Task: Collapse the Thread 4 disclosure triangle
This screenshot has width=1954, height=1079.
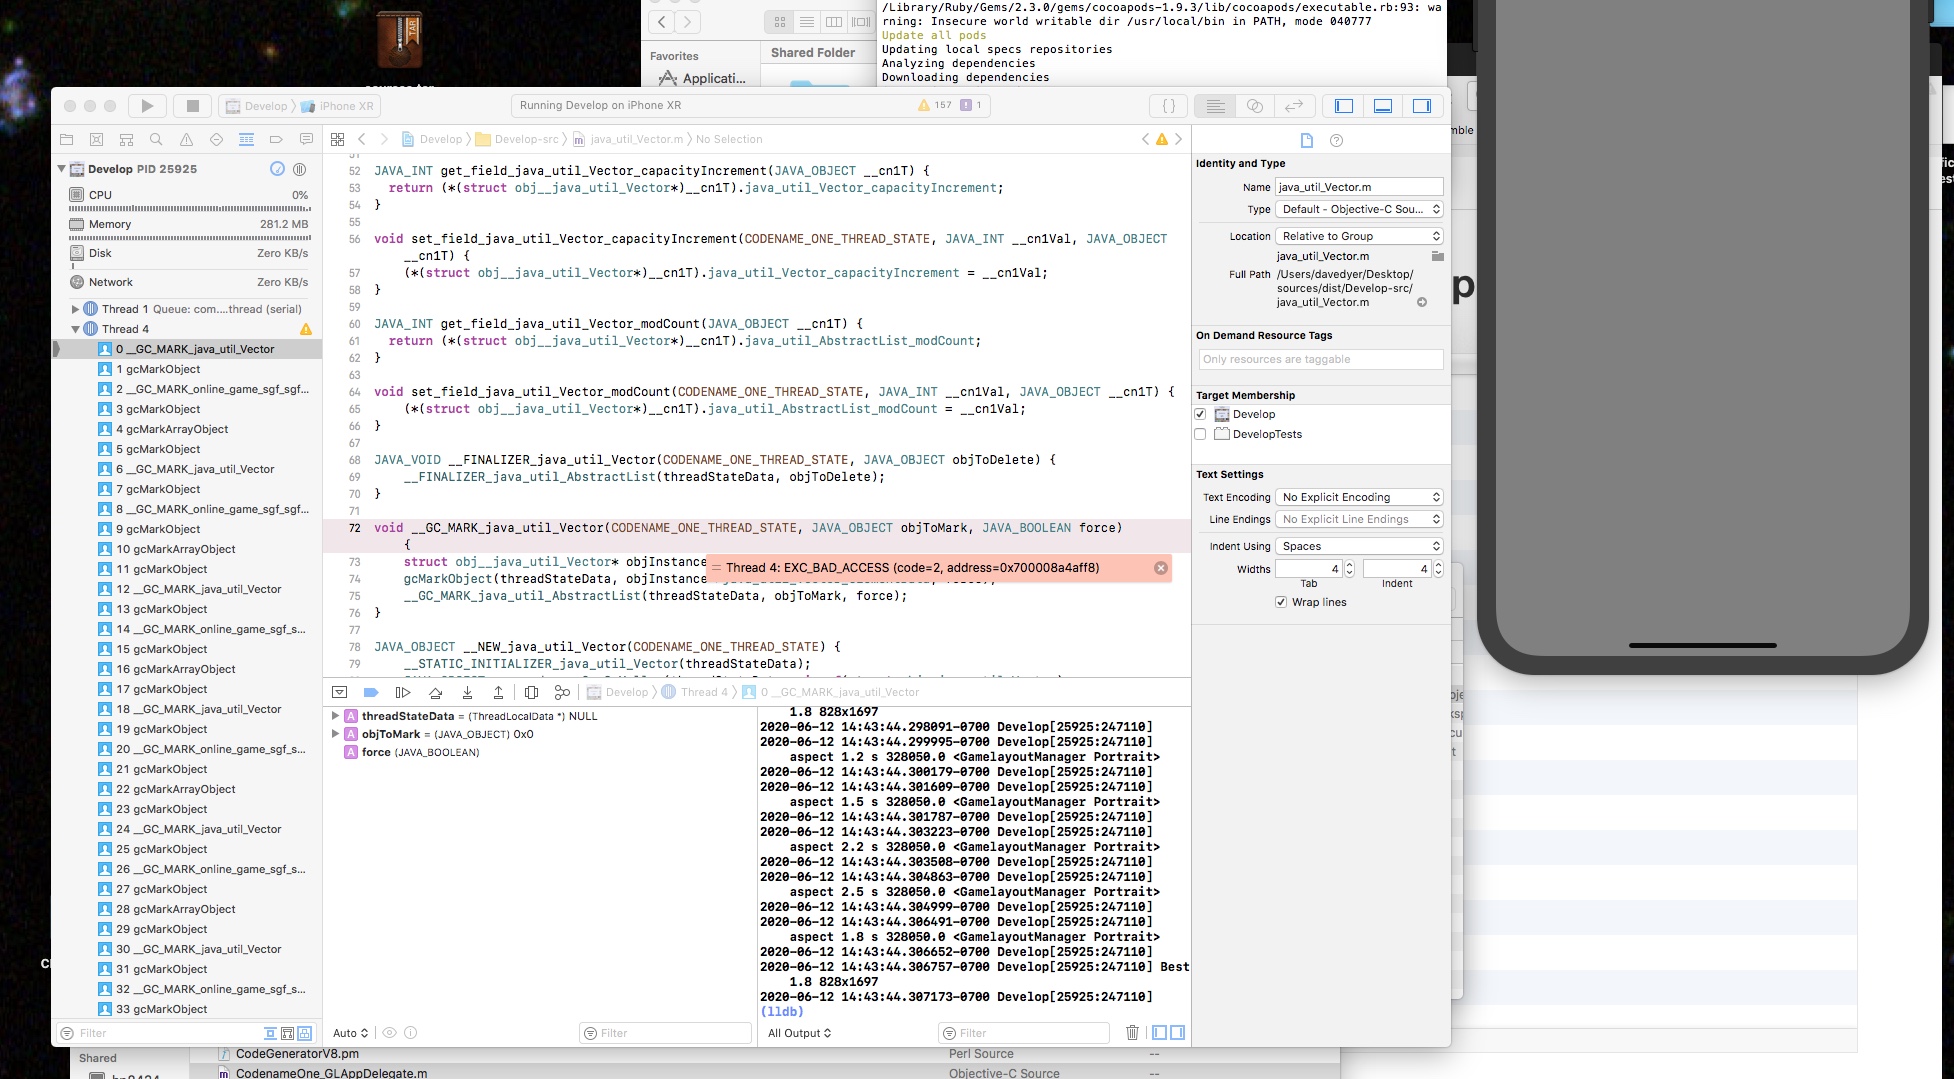Action: [75, 328]
